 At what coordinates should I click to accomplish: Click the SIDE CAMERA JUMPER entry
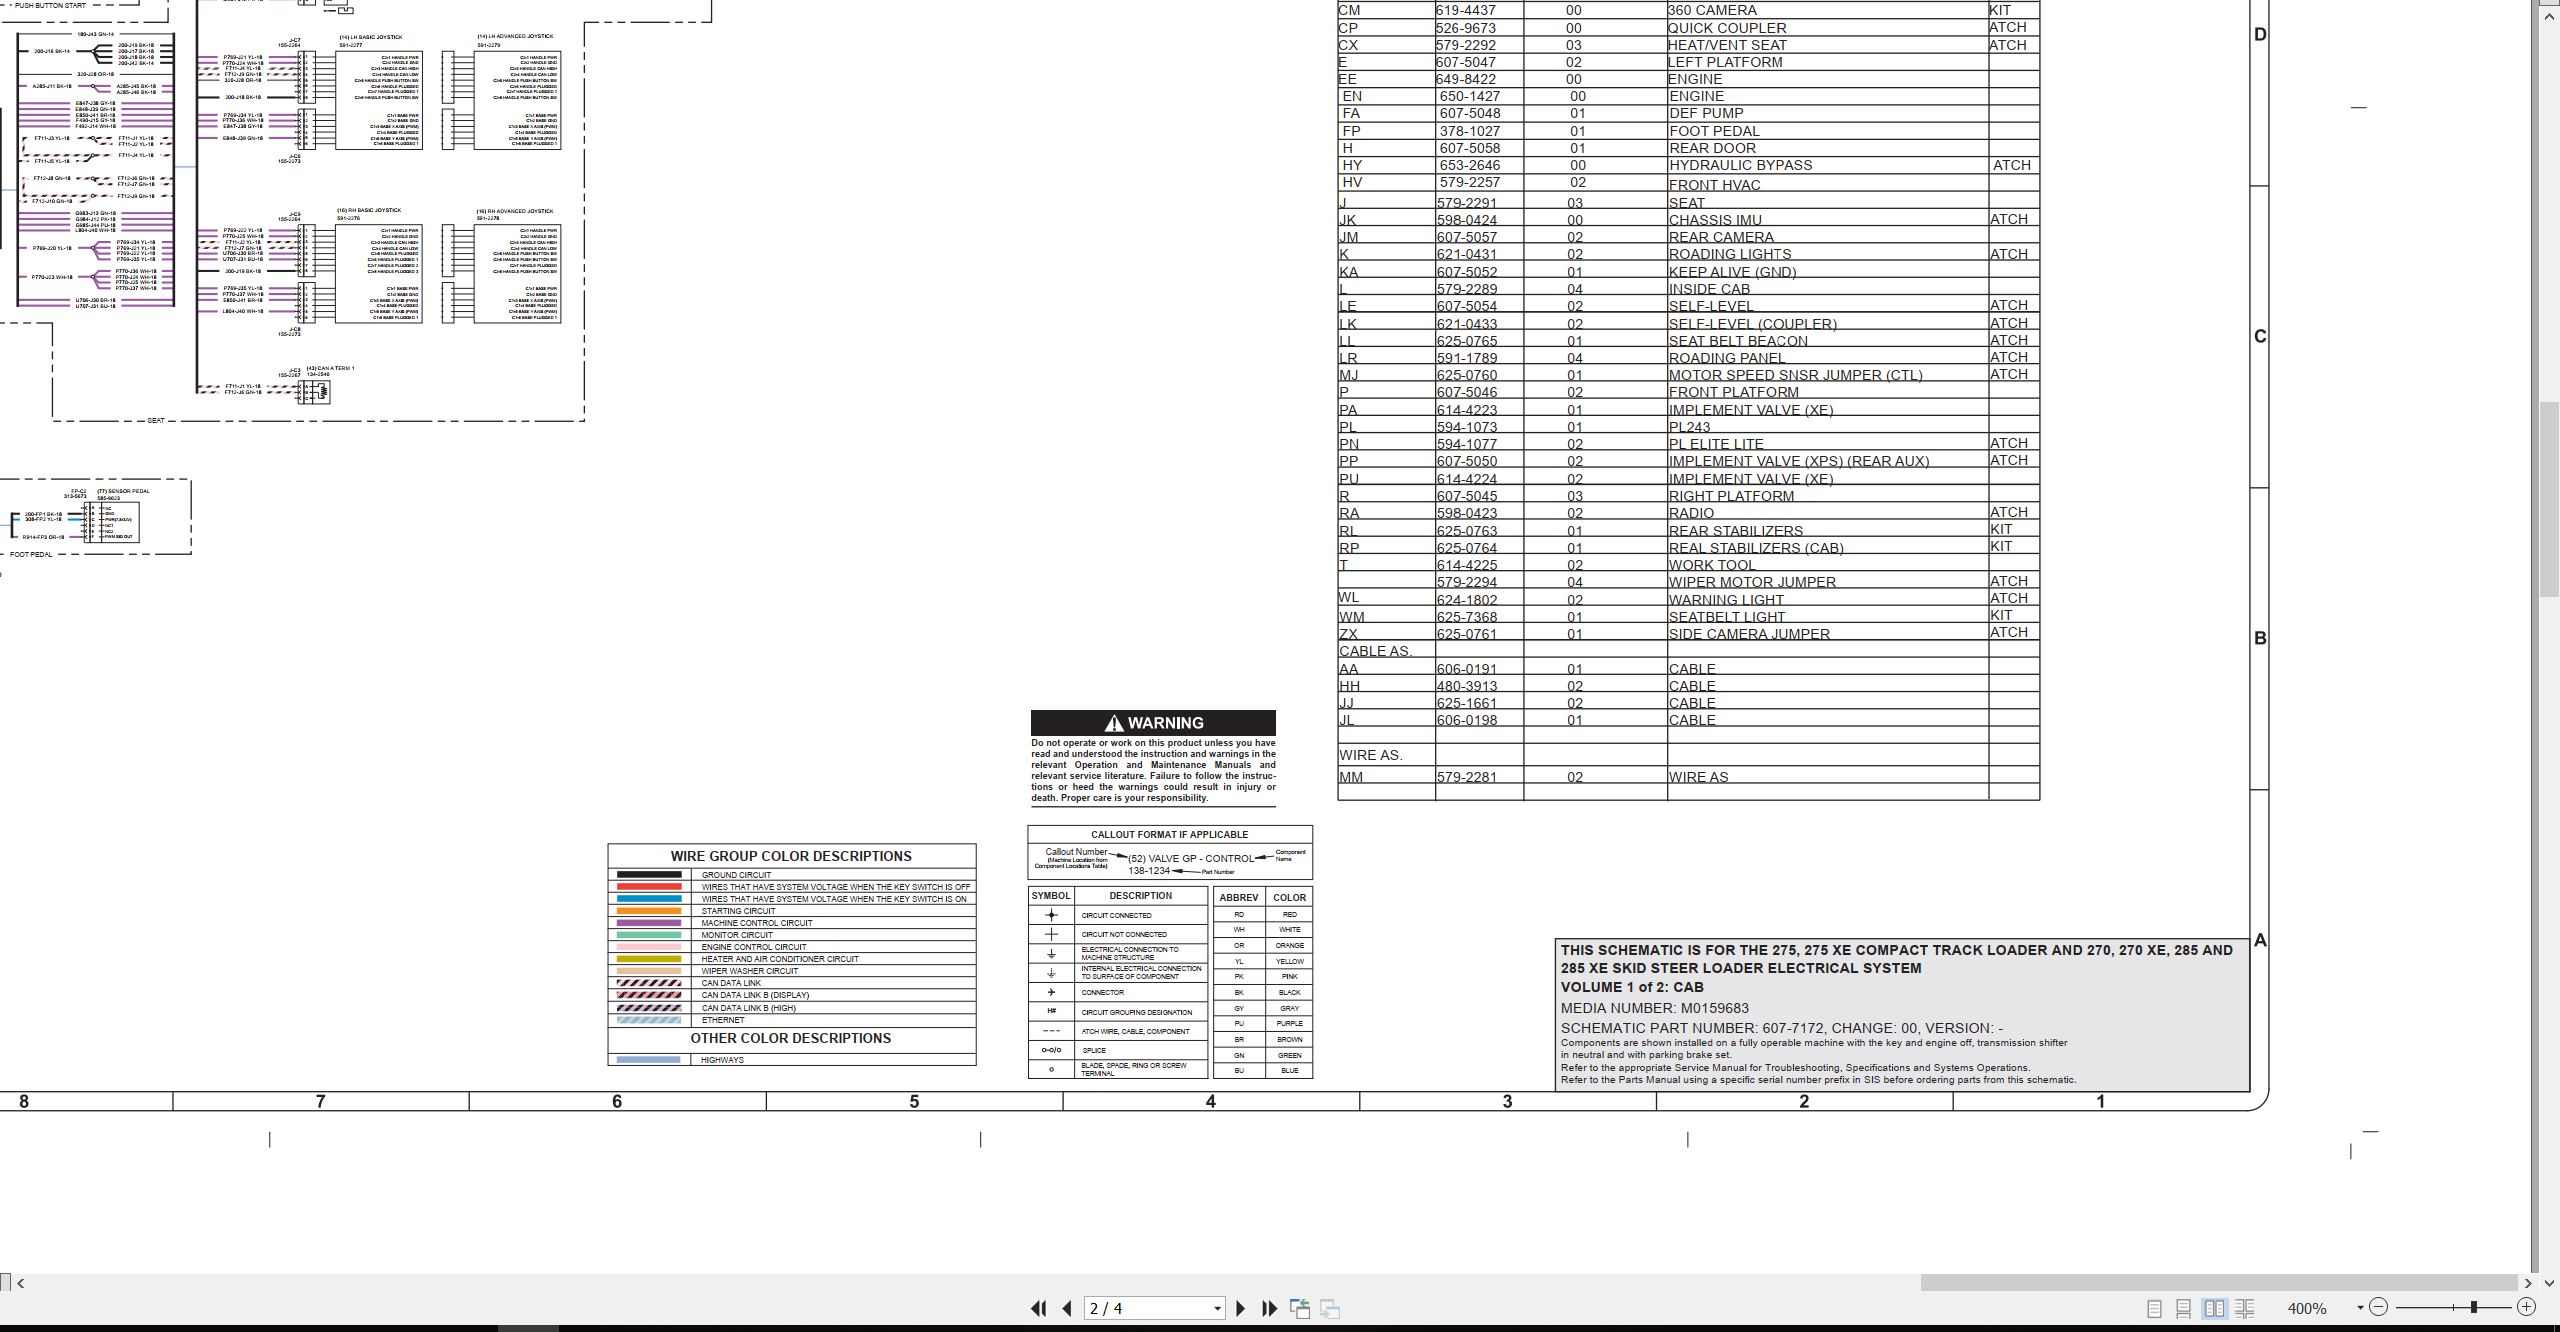[x=1749, y=634]
